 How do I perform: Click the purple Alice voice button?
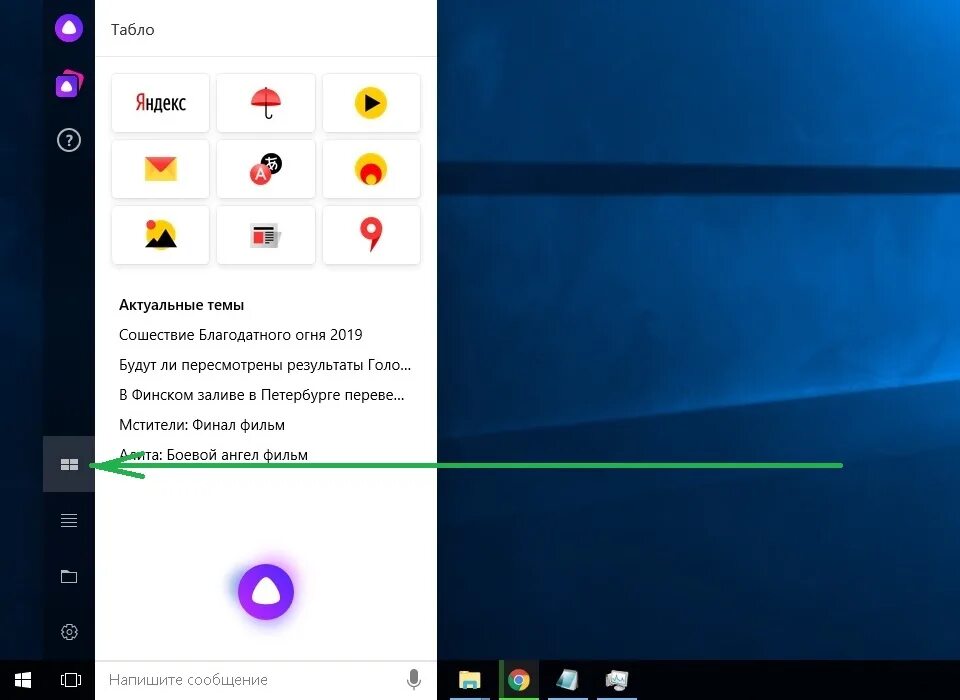click(266, 592)
